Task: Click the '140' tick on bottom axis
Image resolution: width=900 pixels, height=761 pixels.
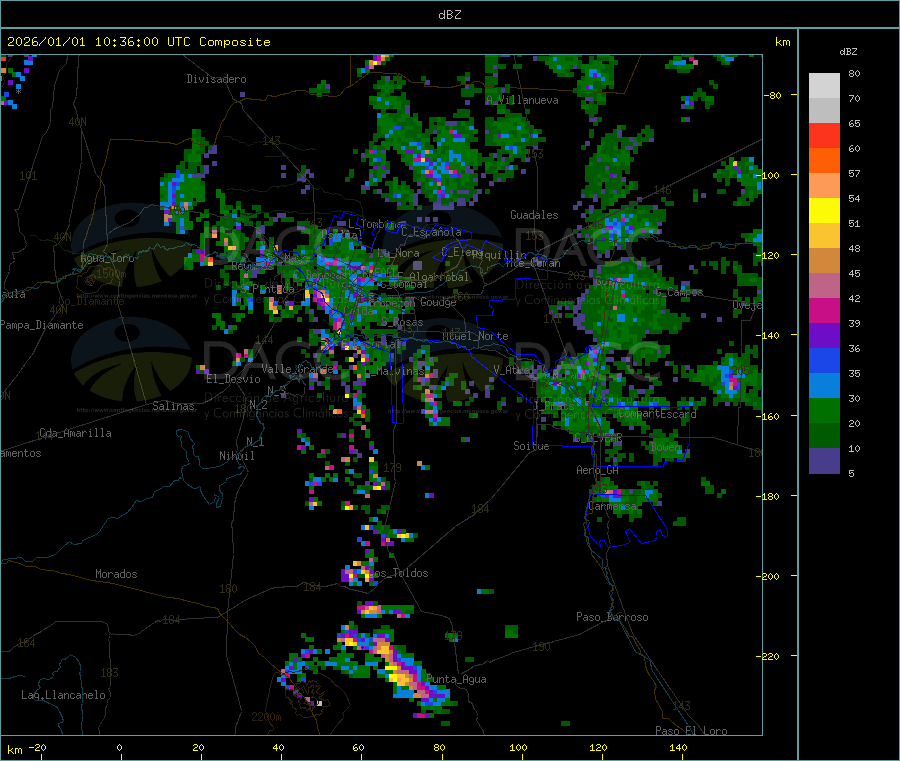Action: tap(678, 747)
